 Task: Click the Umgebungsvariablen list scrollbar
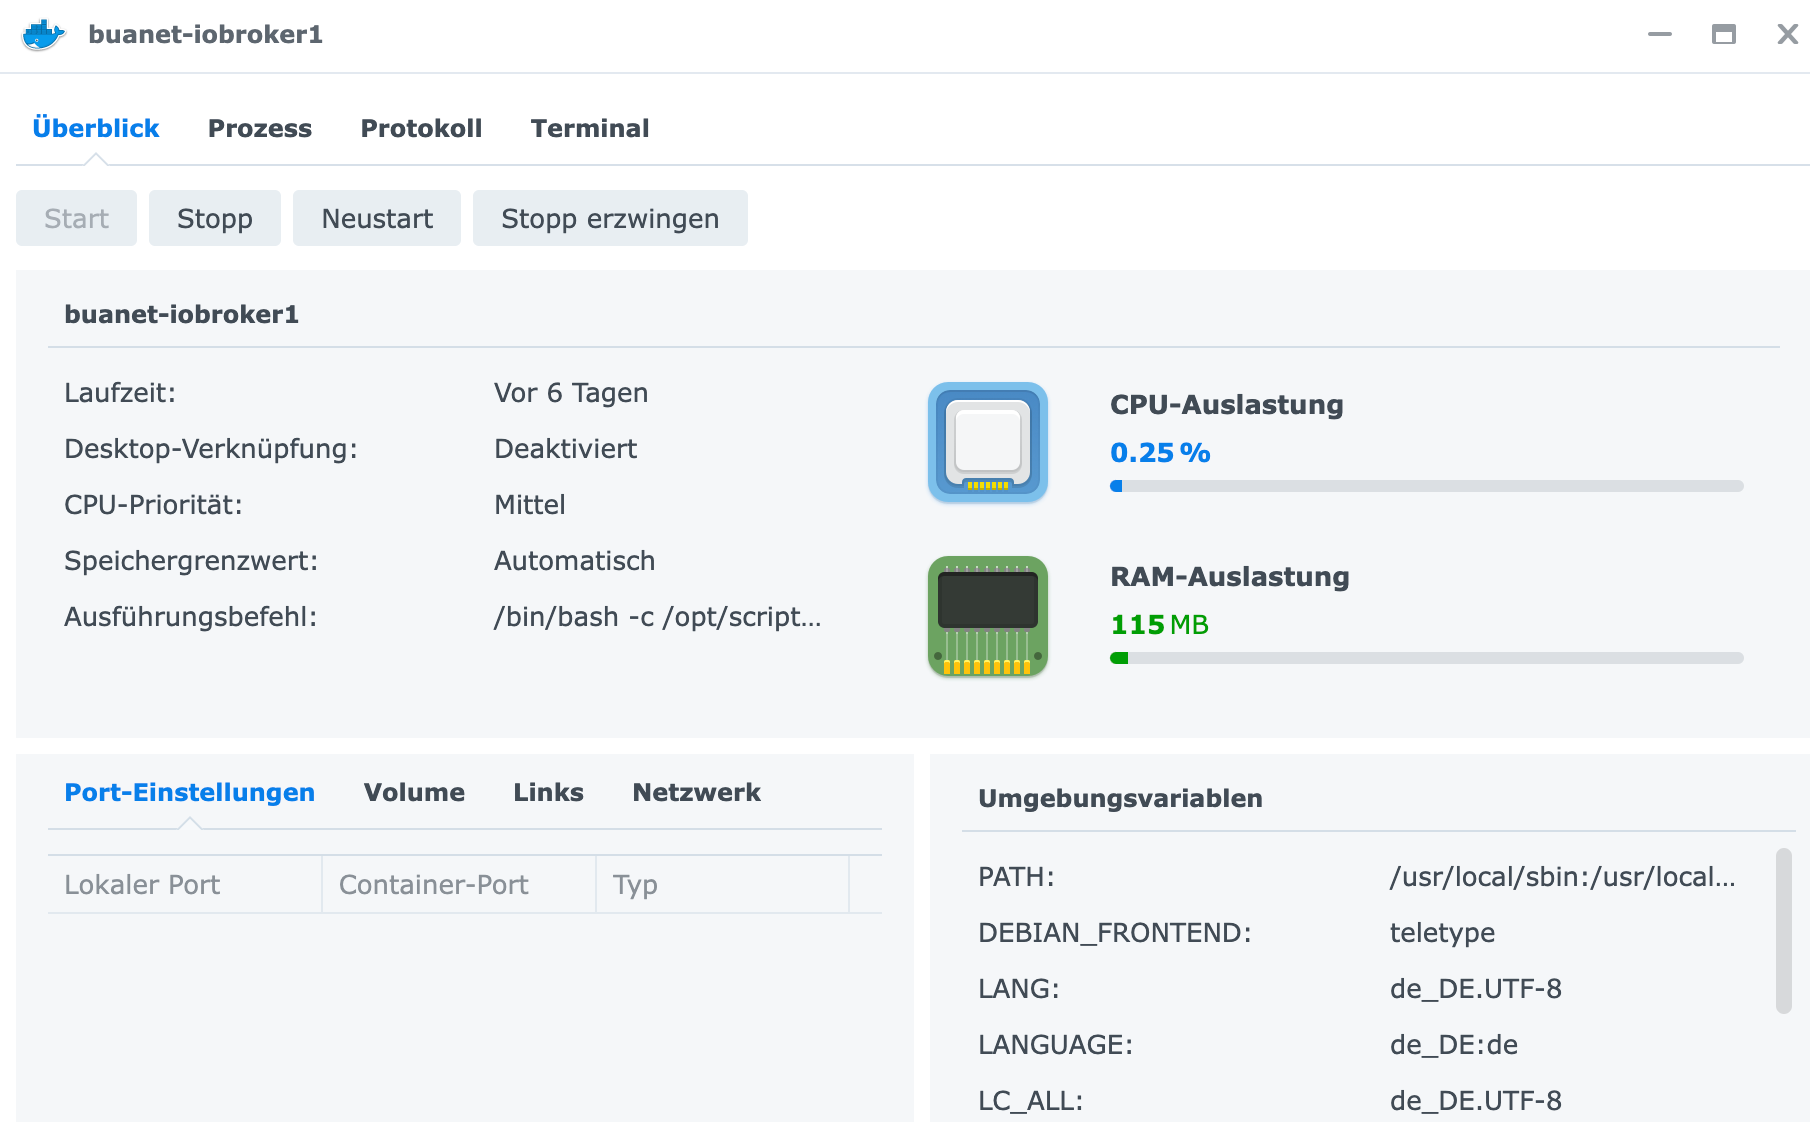coord(1783,931)
